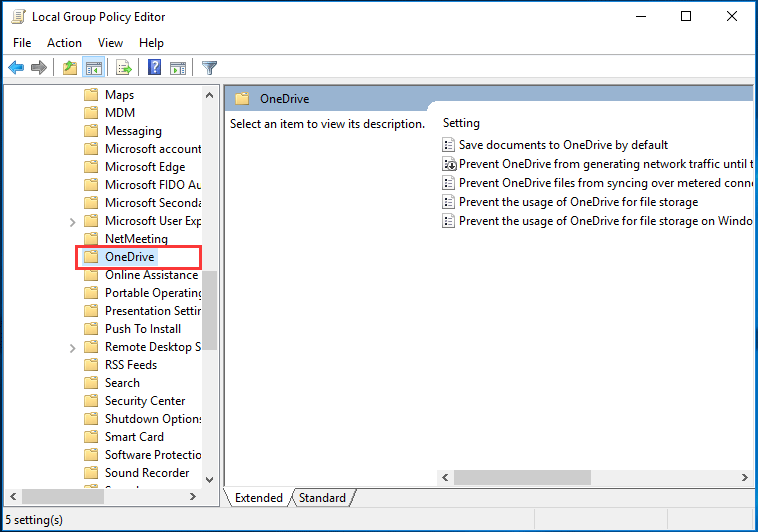Maximize the Local Group Policy Editor window
The height and width of the screenshot is (532, 758).
pos(685,16)
